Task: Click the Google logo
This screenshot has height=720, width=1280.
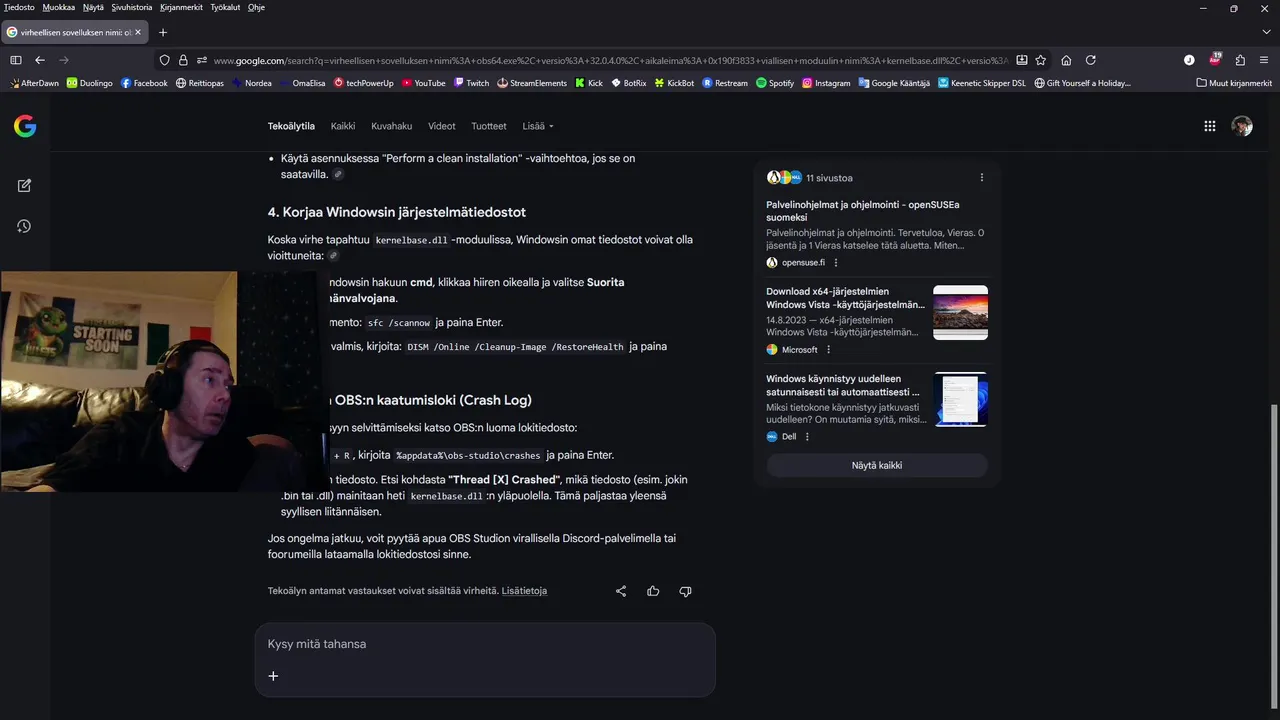Action: click(25, 126)
